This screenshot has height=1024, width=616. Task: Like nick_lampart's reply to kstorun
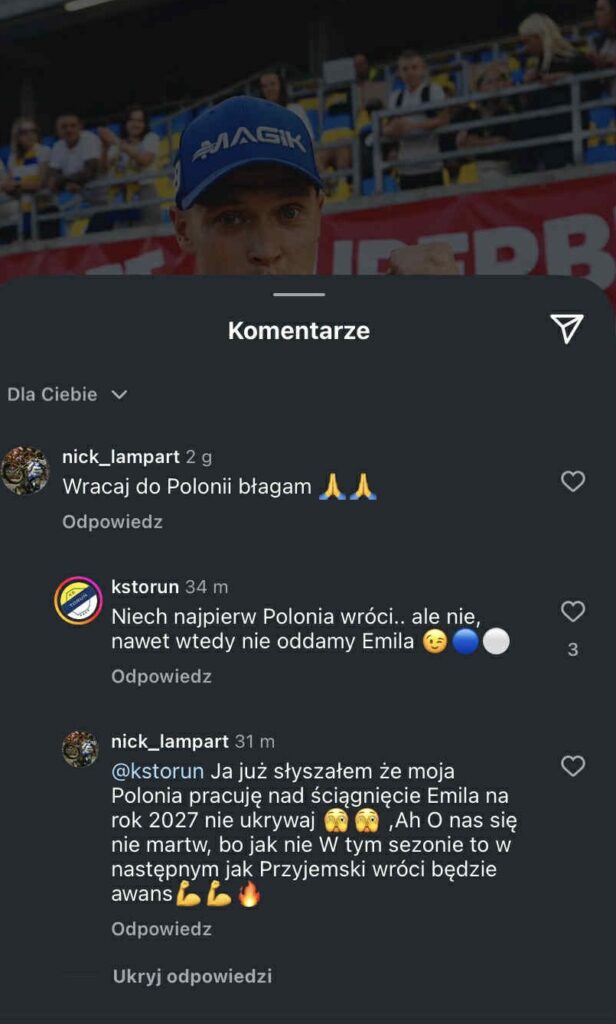pyautogui.click(x=572, y=767)
